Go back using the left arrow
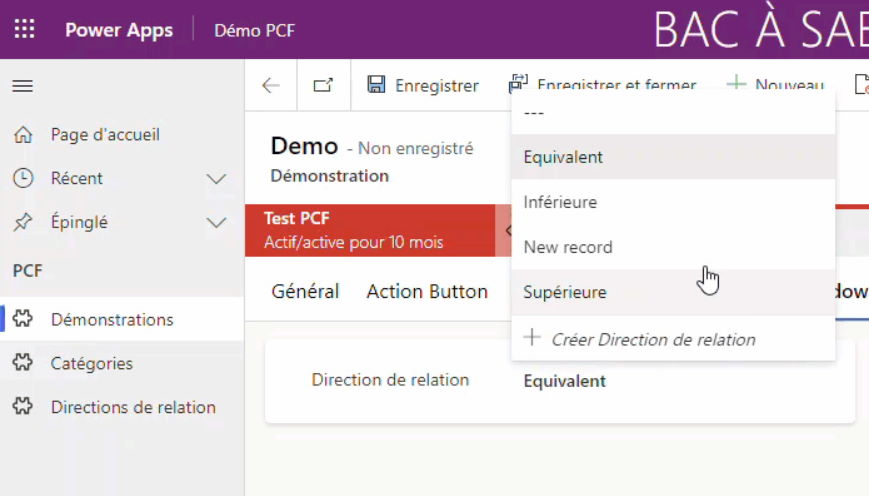The width and height of the screenshot is (869, 496). click(x=270, y=85)
